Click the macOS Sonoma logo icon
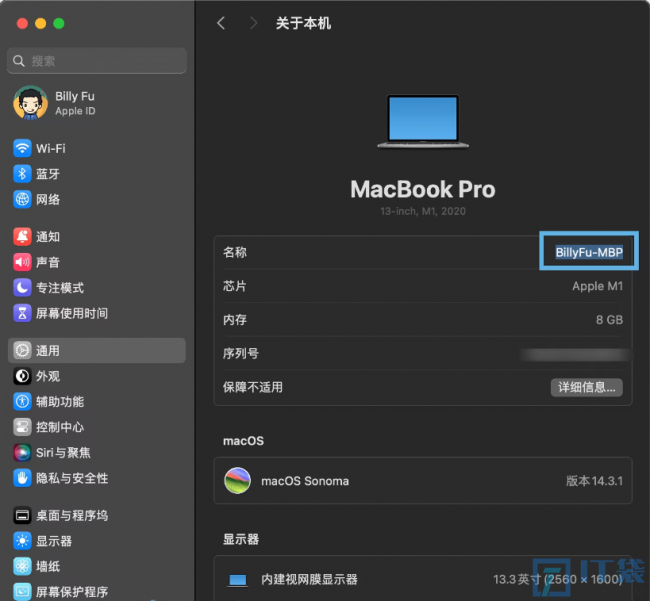Viewport: 650px width, 601px height. [x=237, y=481]
